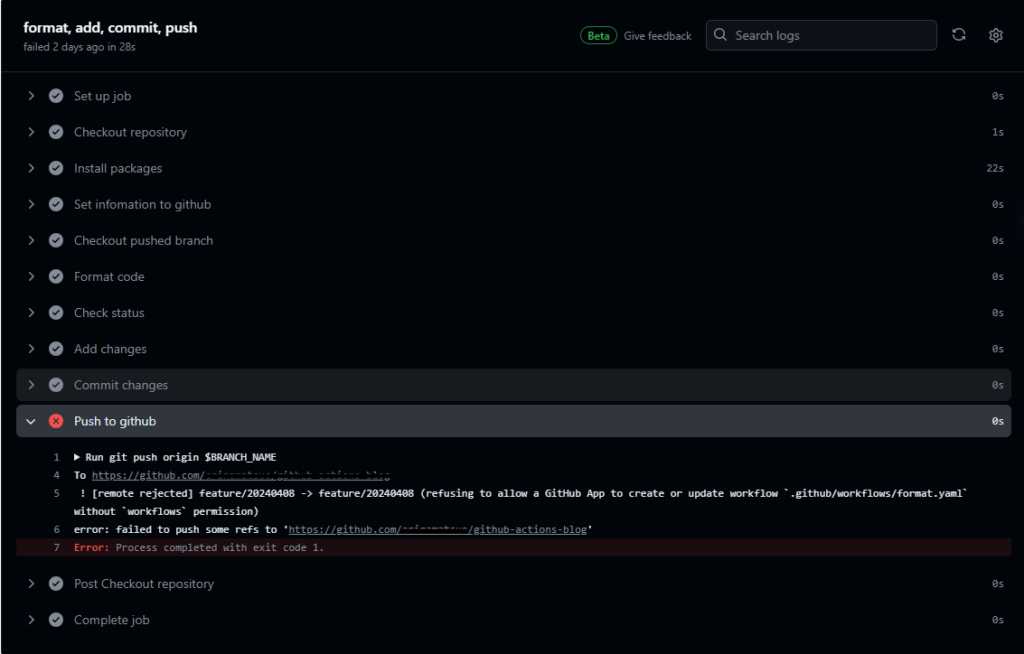Click success check icon for Check status
This screenshot has height=654, width=1024.
(56, 313)
